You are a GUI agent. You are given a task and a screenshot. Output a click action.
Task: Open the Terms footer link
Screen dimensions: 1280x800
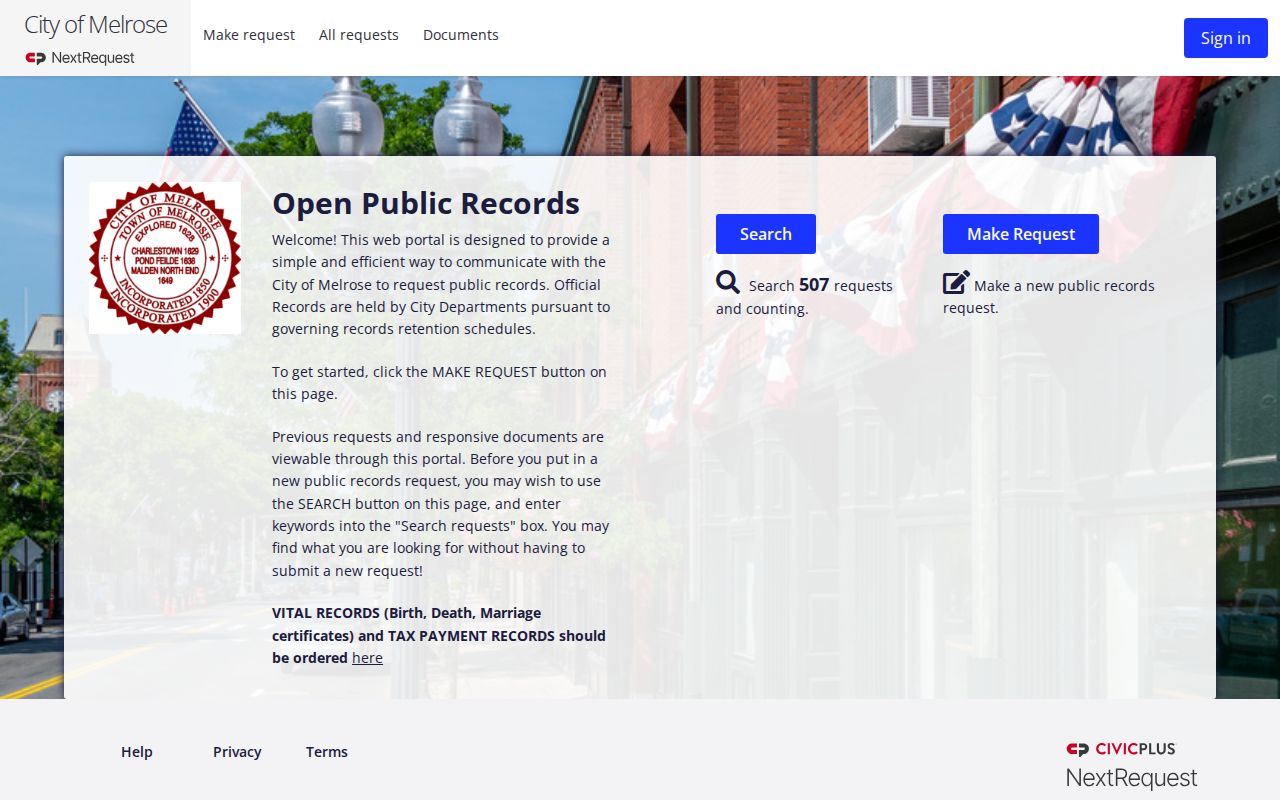pos(327,752)
